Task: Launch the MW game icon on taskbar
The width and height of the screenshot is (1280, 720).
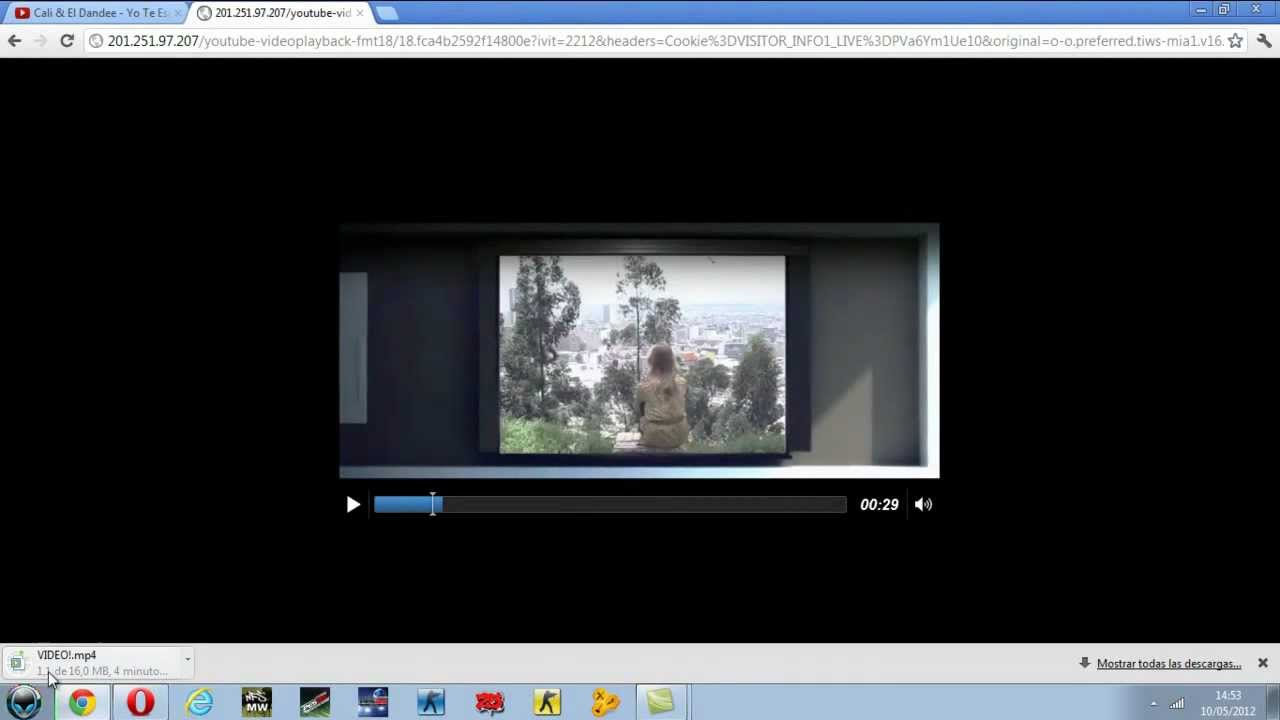Action: click(x=257, y=702)
